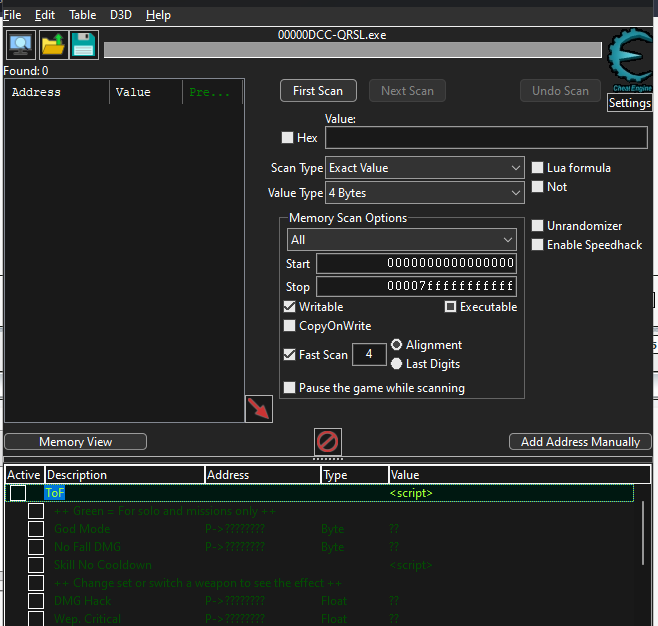Viewport: 658px width, 626px height.
Task: Click the Value column header in results
Action: 146,92
